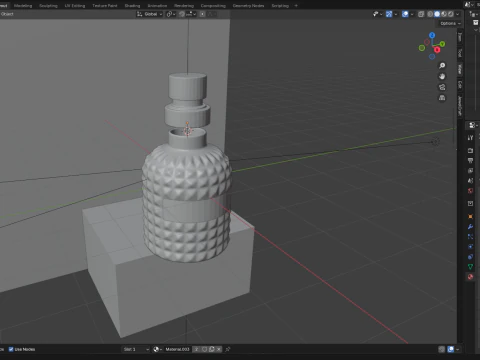Select solid viewport shading

pos(437,14)
